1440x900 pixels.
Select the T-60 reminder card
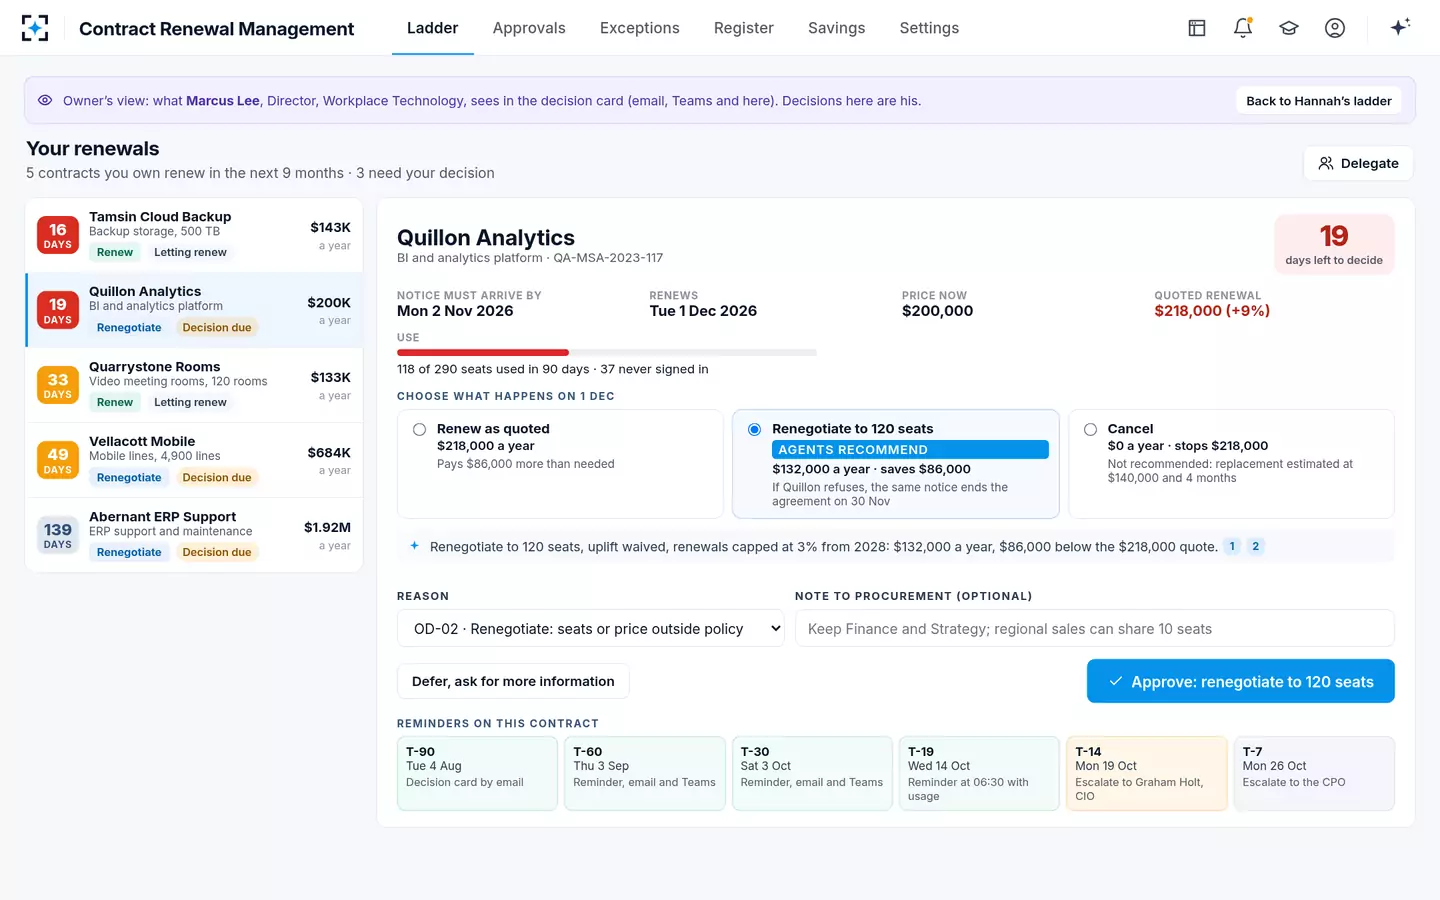(645, 773)
